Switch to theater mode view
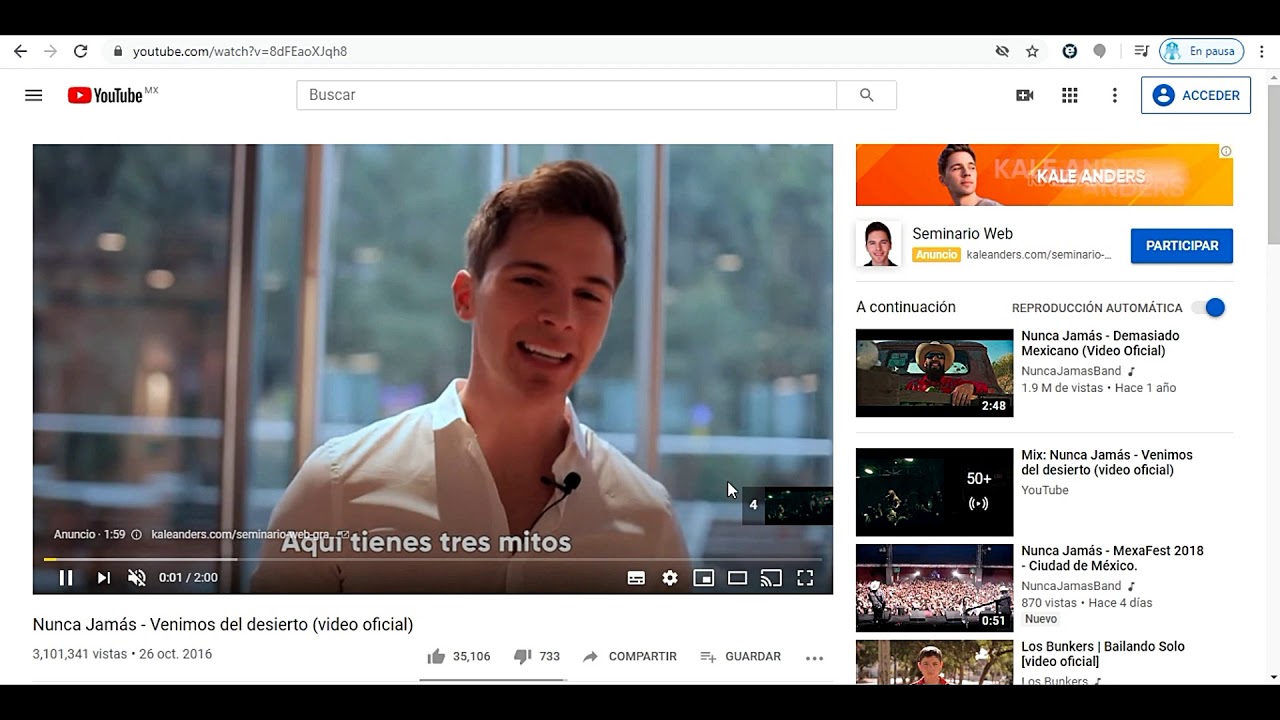 (x=737, y=578)
